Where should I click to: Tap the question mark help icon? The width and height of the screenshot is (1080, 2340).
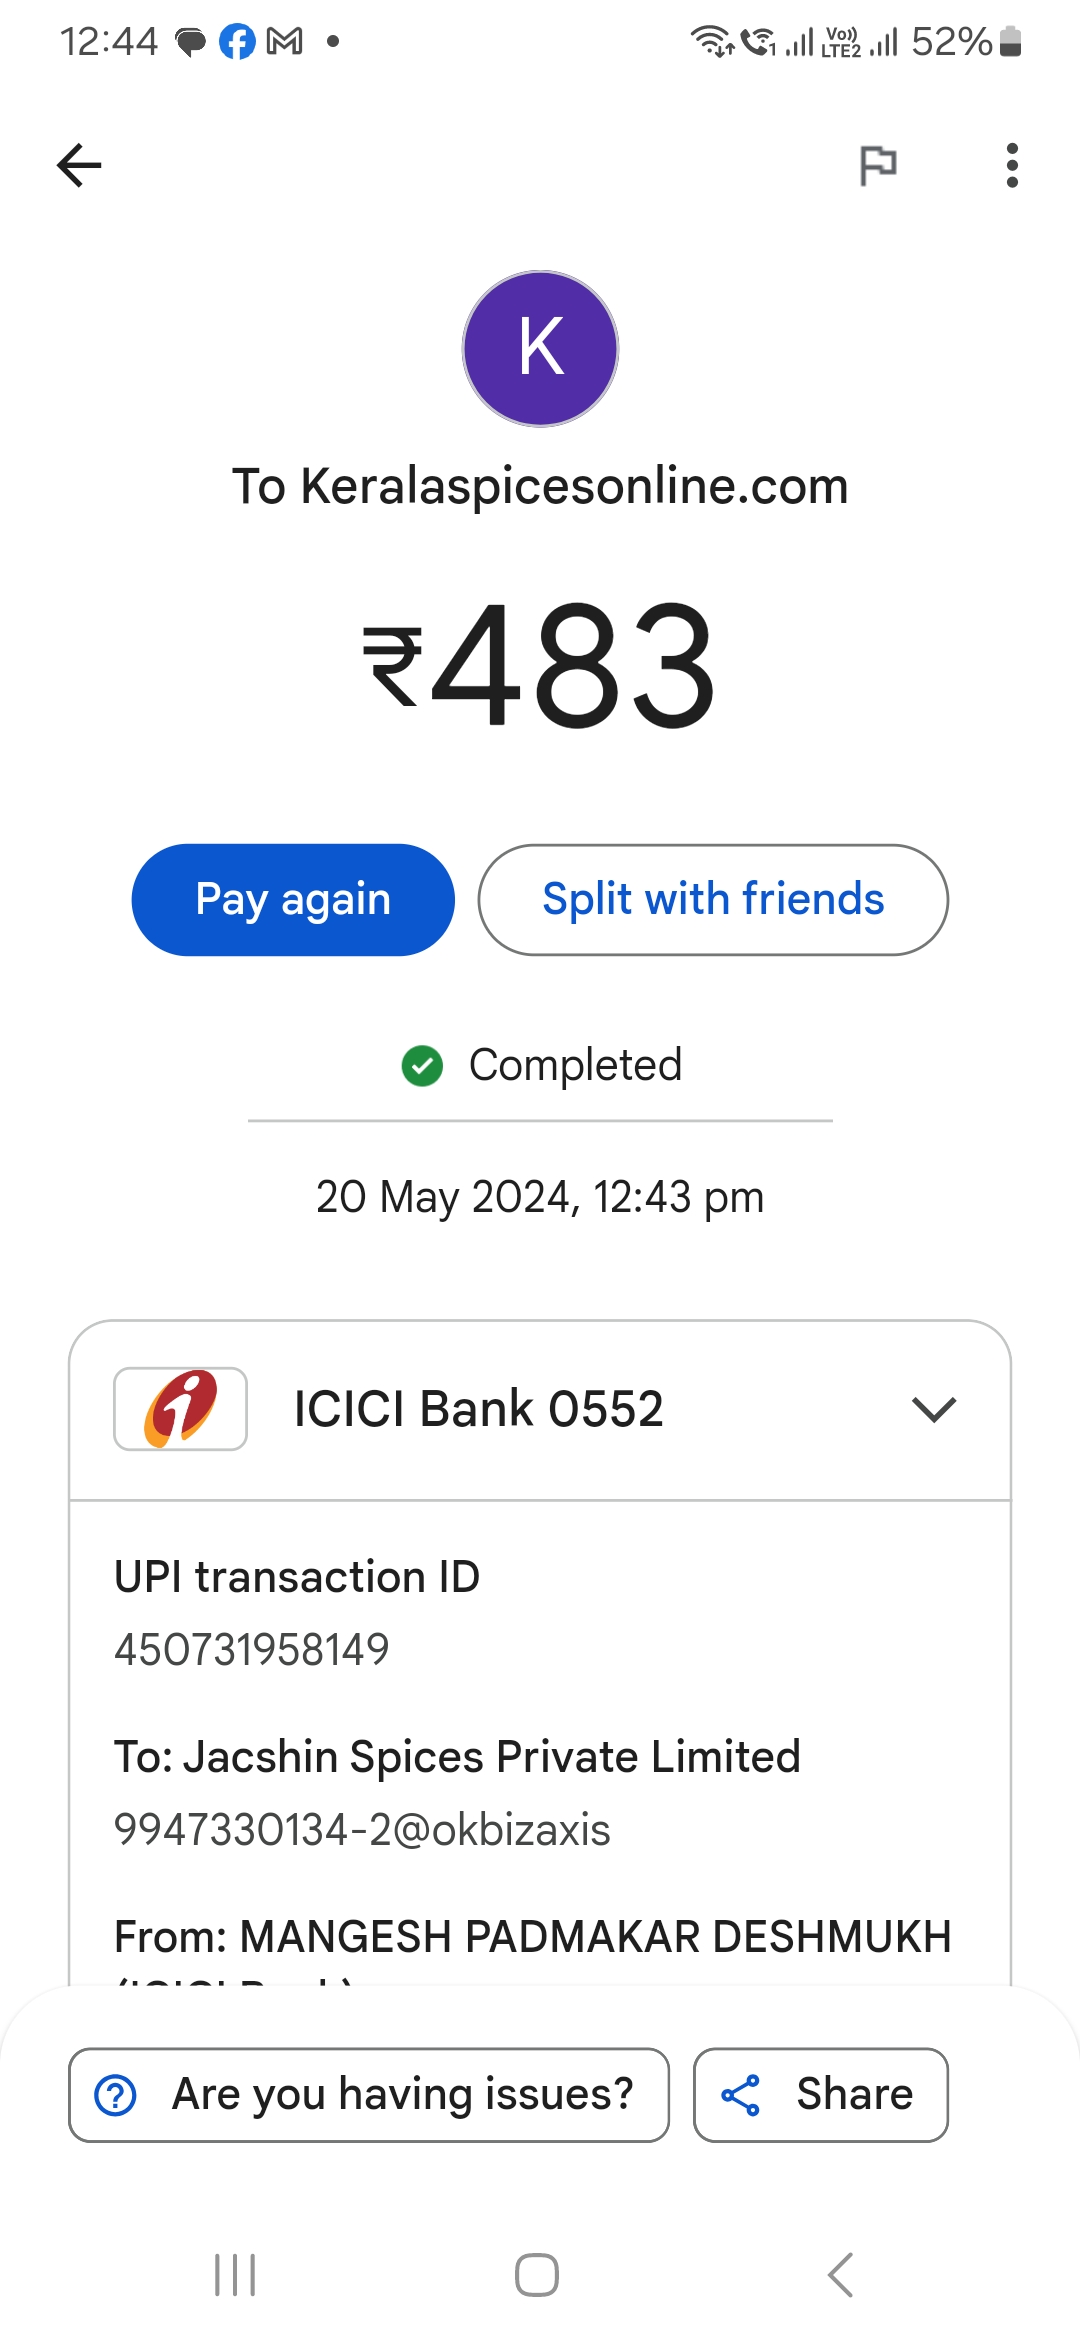(x=116, y=2095)
